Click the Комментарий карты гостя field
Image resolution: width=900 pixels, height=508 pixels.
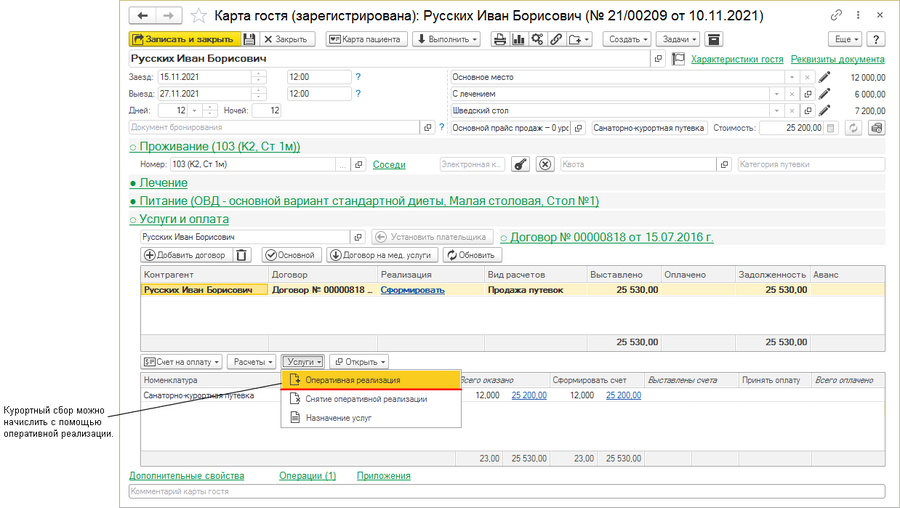coord(506,492)
